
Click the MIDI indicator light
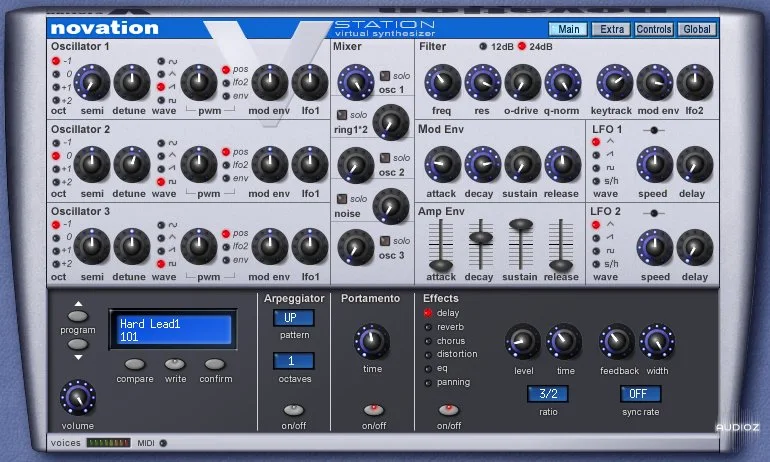(164, 443)
